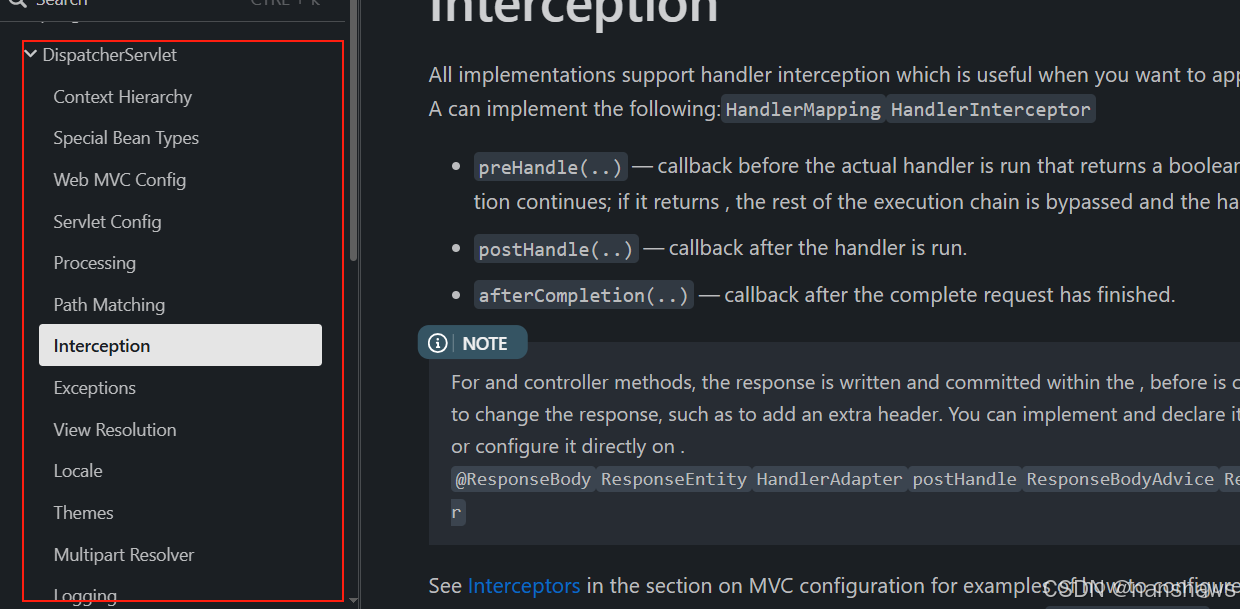
Task: Select the highlighted Interception item
Action: (x=102, y=346)
